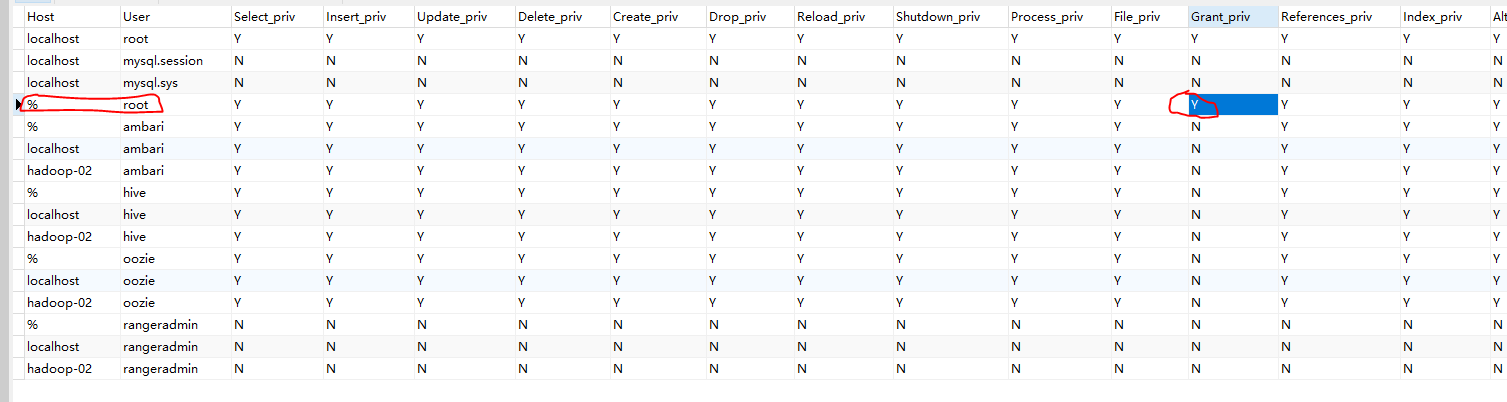Select Grant_priv N cell in % ambari row

(x=1232, y=127)
